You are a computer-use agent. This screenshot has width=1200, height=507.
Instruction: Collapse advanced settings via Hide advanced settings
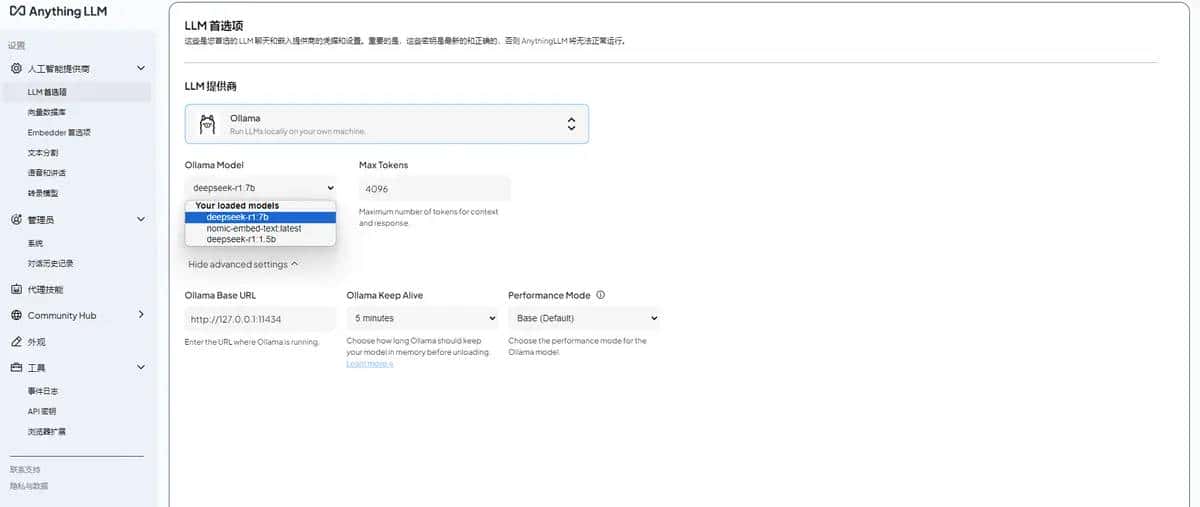pos(243,264)
